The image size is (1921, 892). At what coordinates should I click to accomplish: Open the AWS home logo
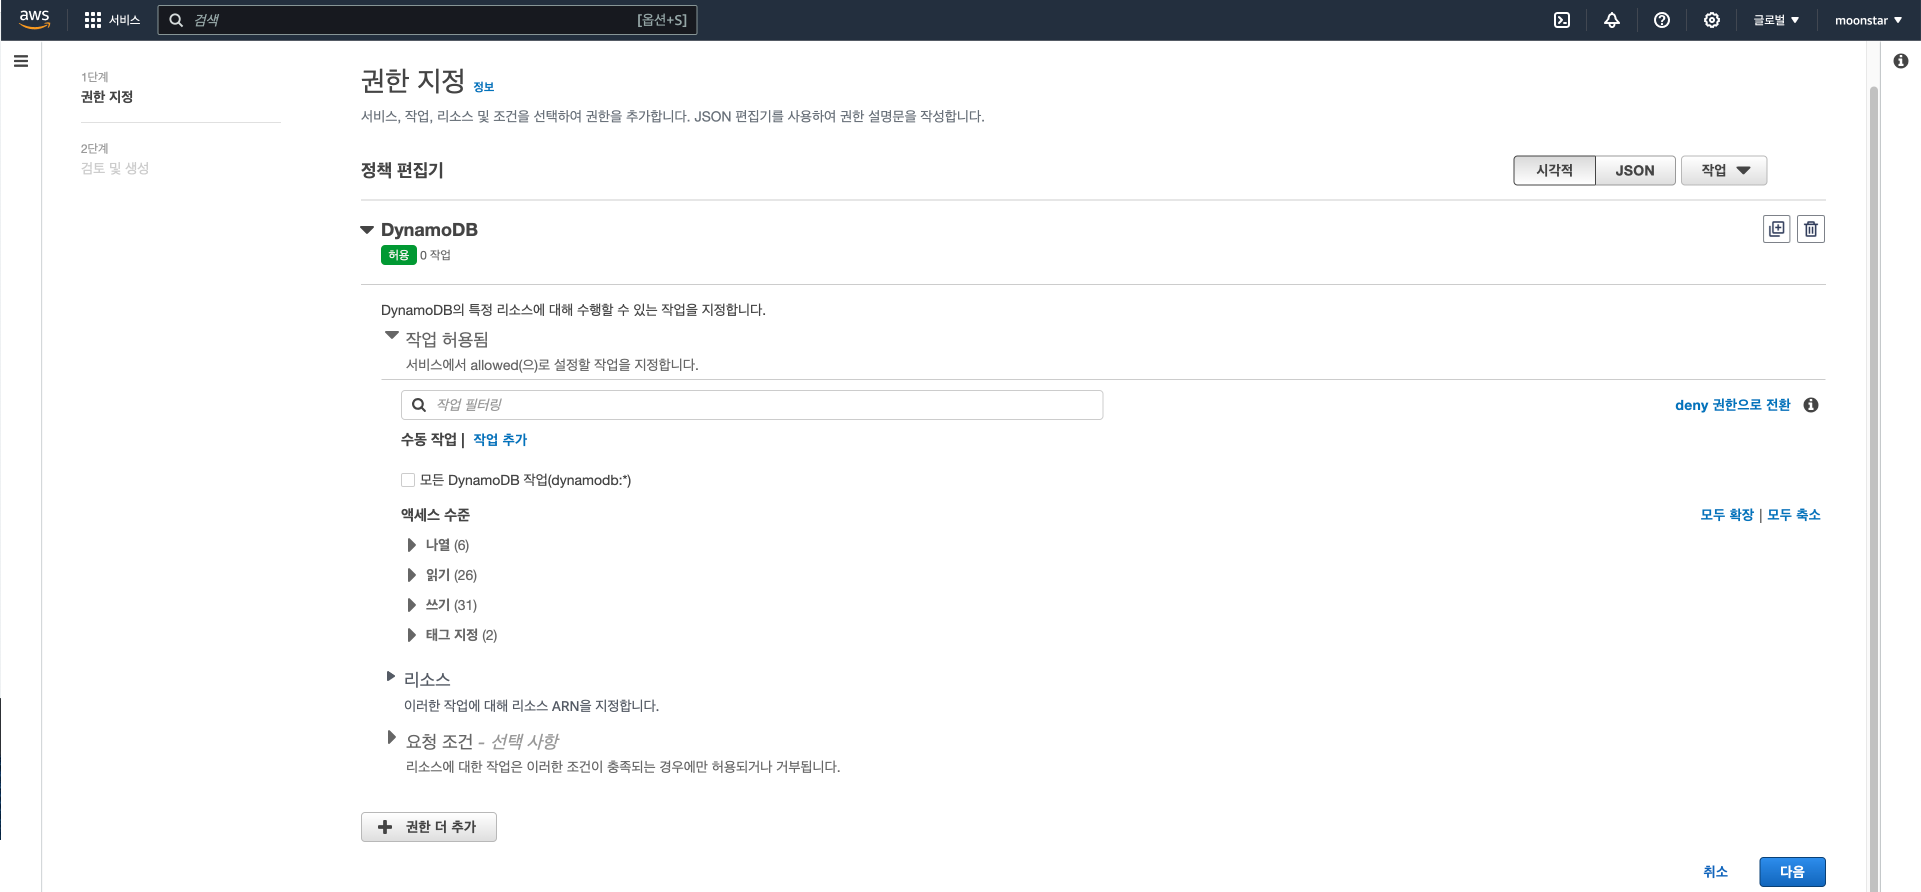34,20
